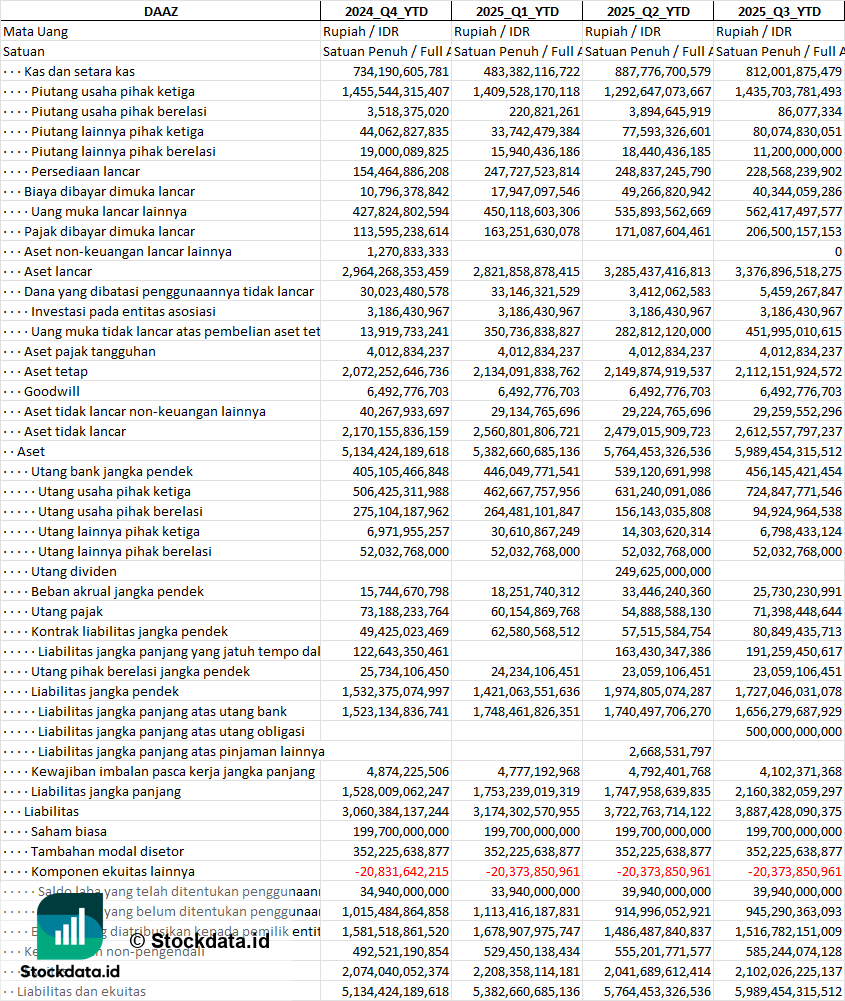Click red value -20,831,642,215

click(403, 871)
